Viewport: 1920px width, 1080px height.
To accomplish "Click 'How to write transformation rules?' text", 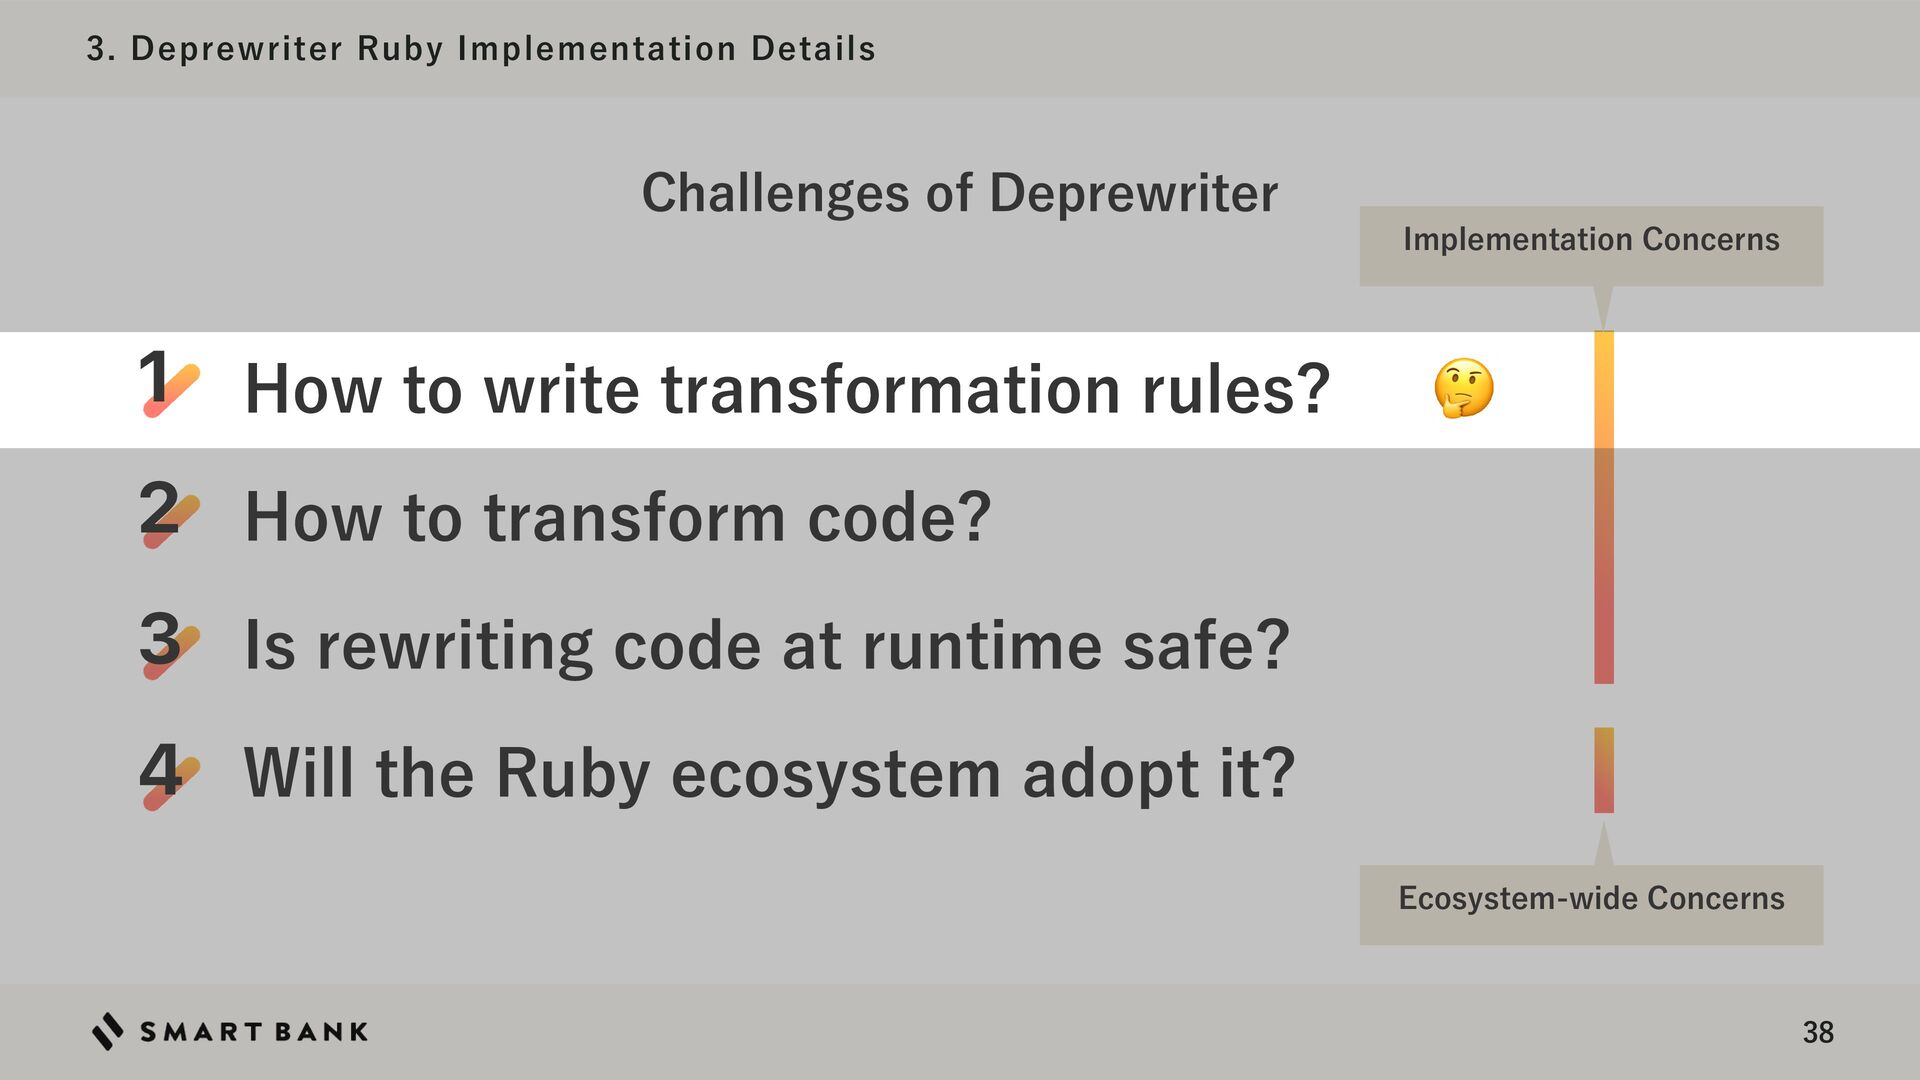I will pyautogui.click(x=788, y=389).
